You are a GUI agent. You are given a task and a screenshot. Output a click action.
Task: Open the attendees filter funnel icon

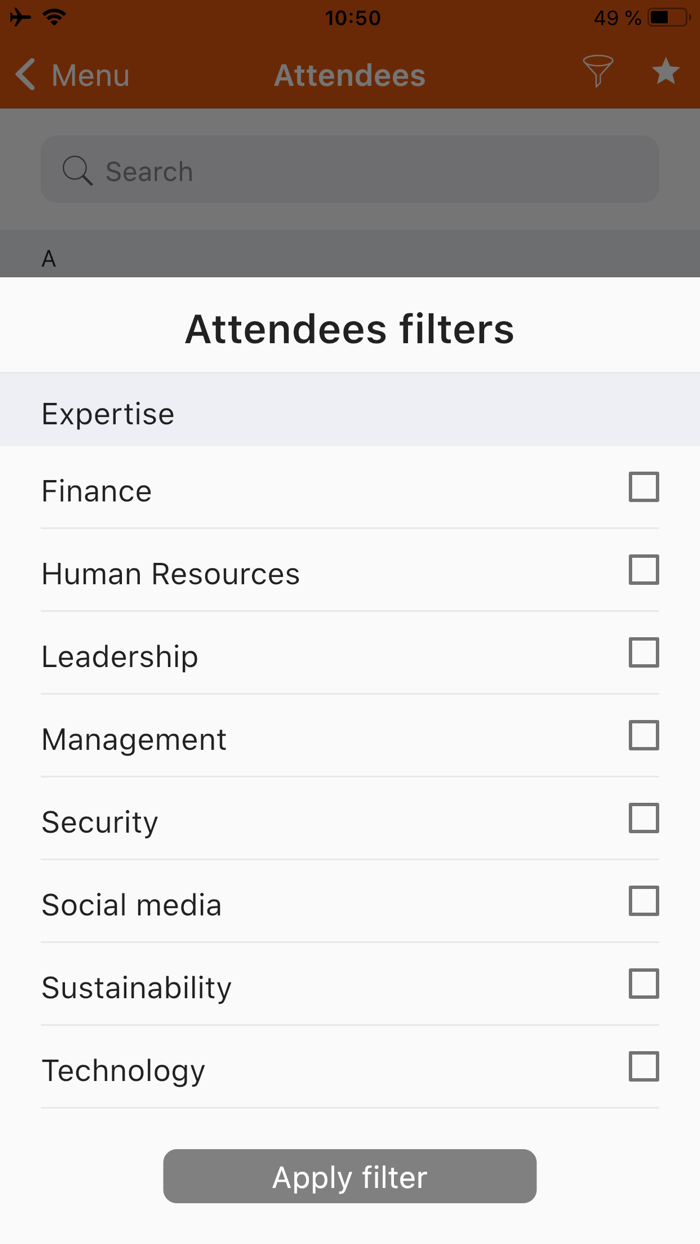[x=597, y=71]
